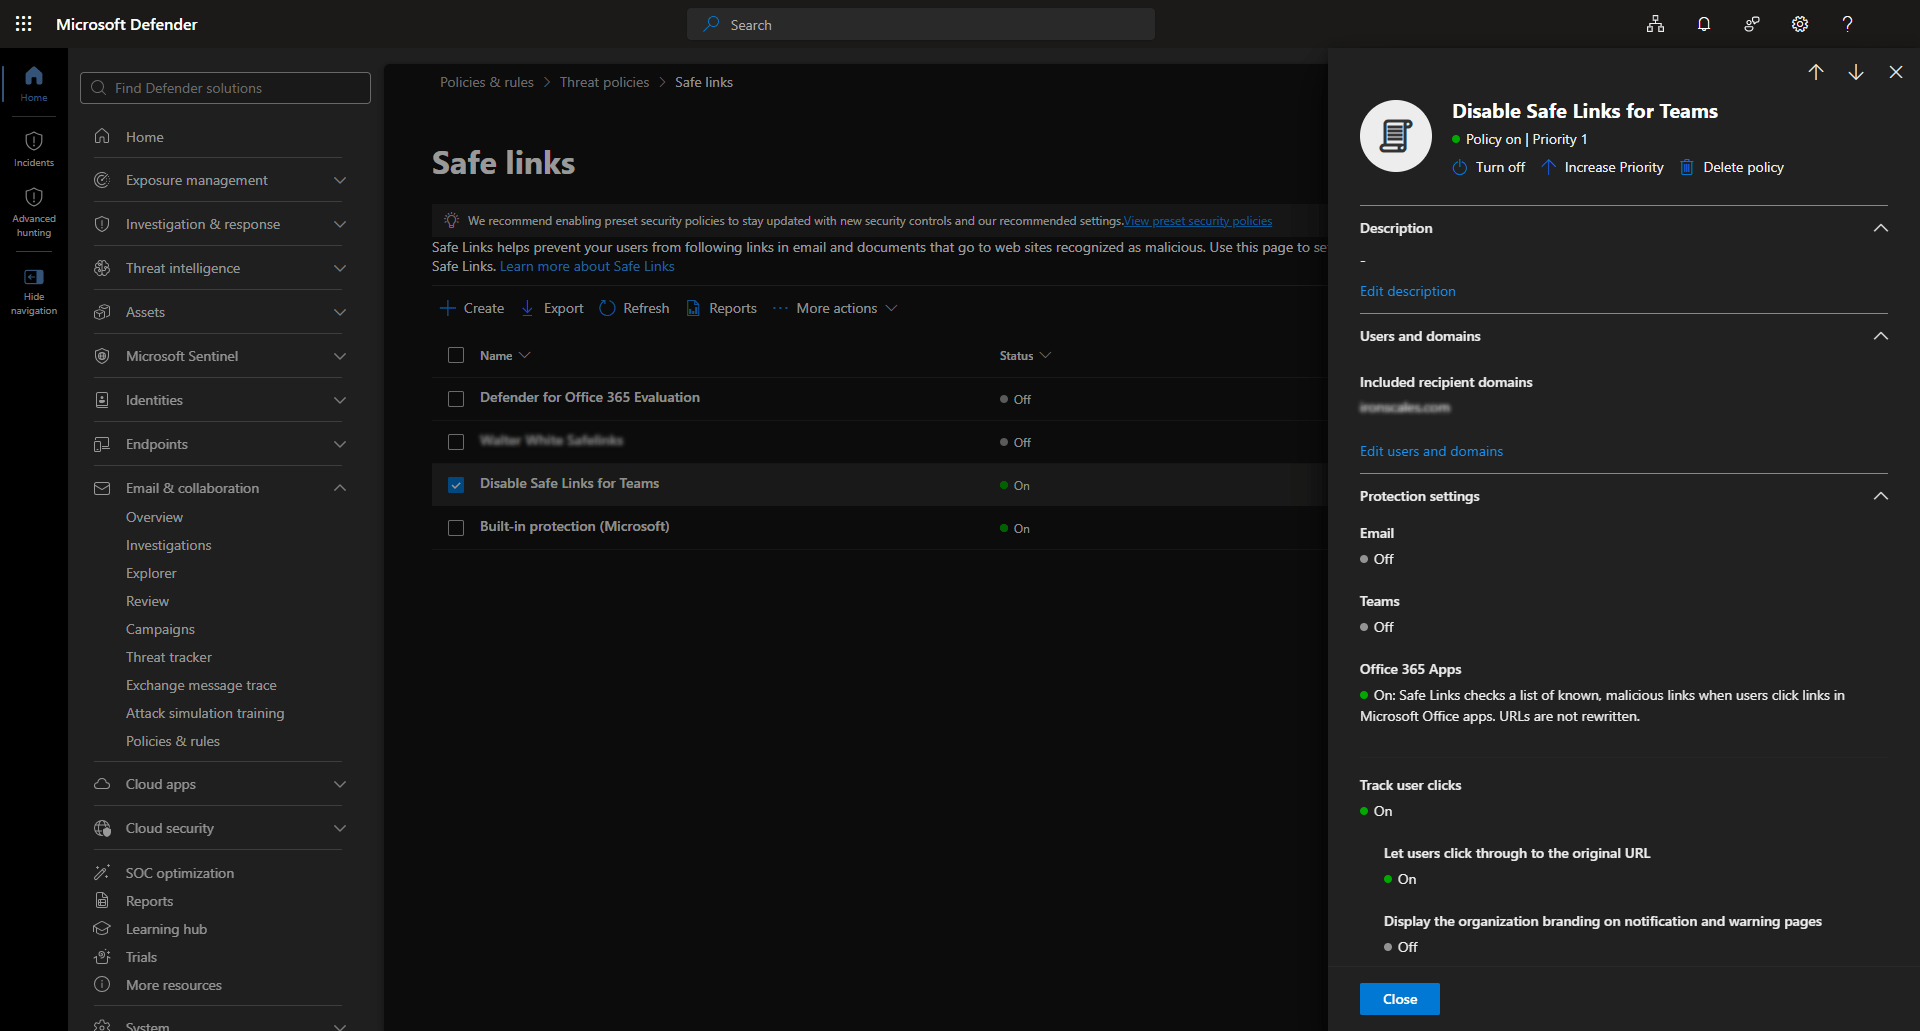The image size is (1920, 1031).
Task: Click Find Defender solutions field
Action: pos(225,88)
